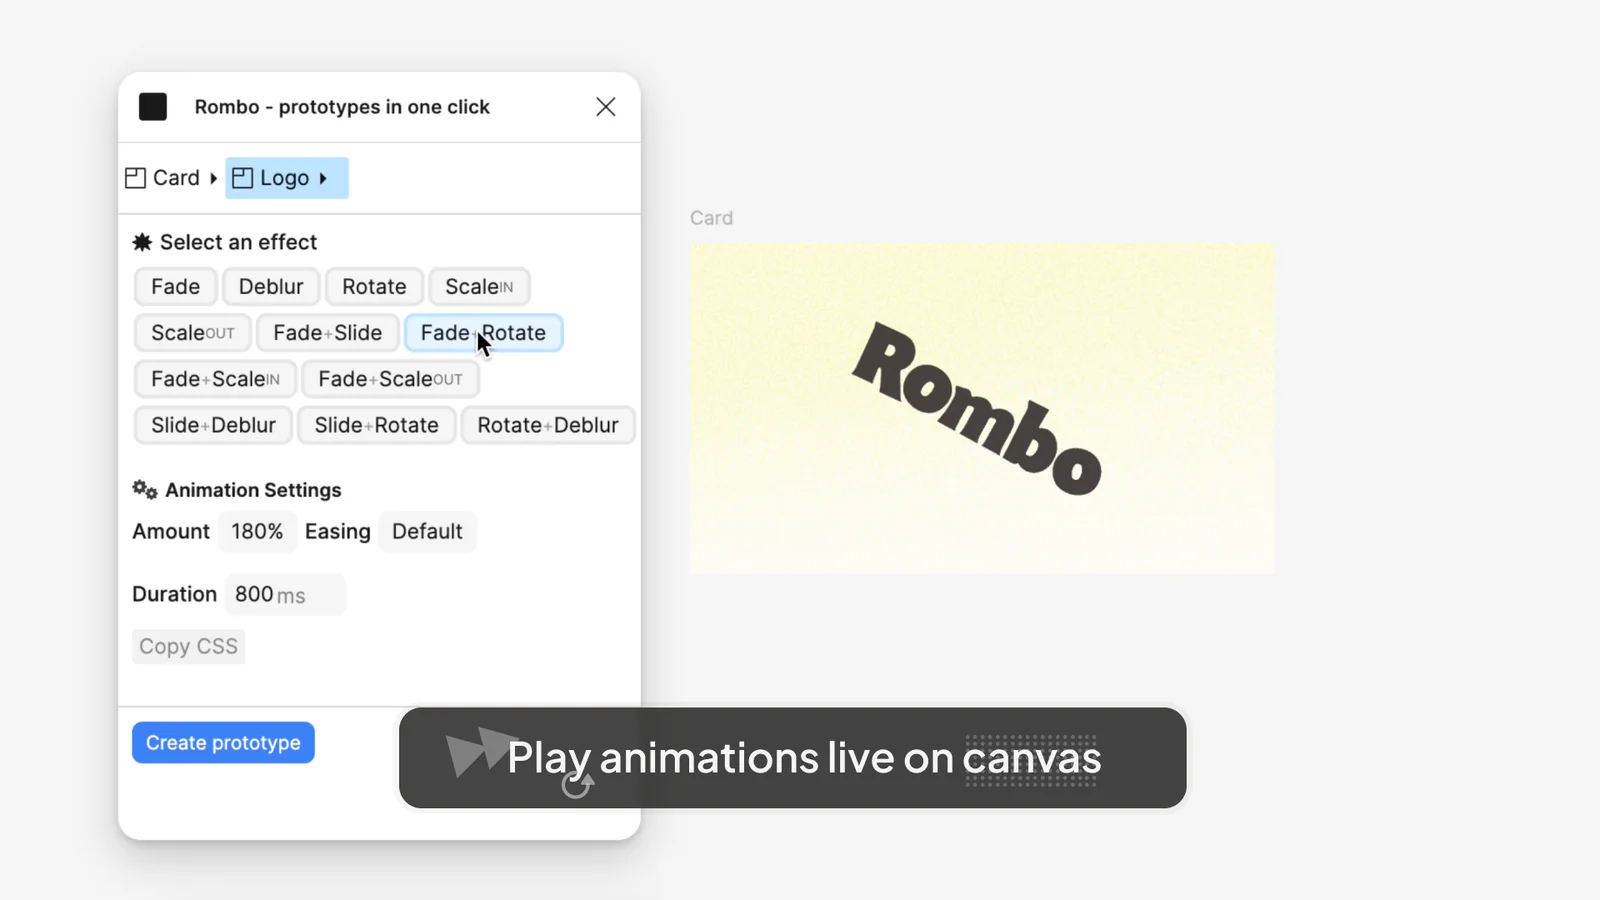1600x900 pixels.
Task: Click the burst icon beside Select an effect
Action: tap(143, 242)
